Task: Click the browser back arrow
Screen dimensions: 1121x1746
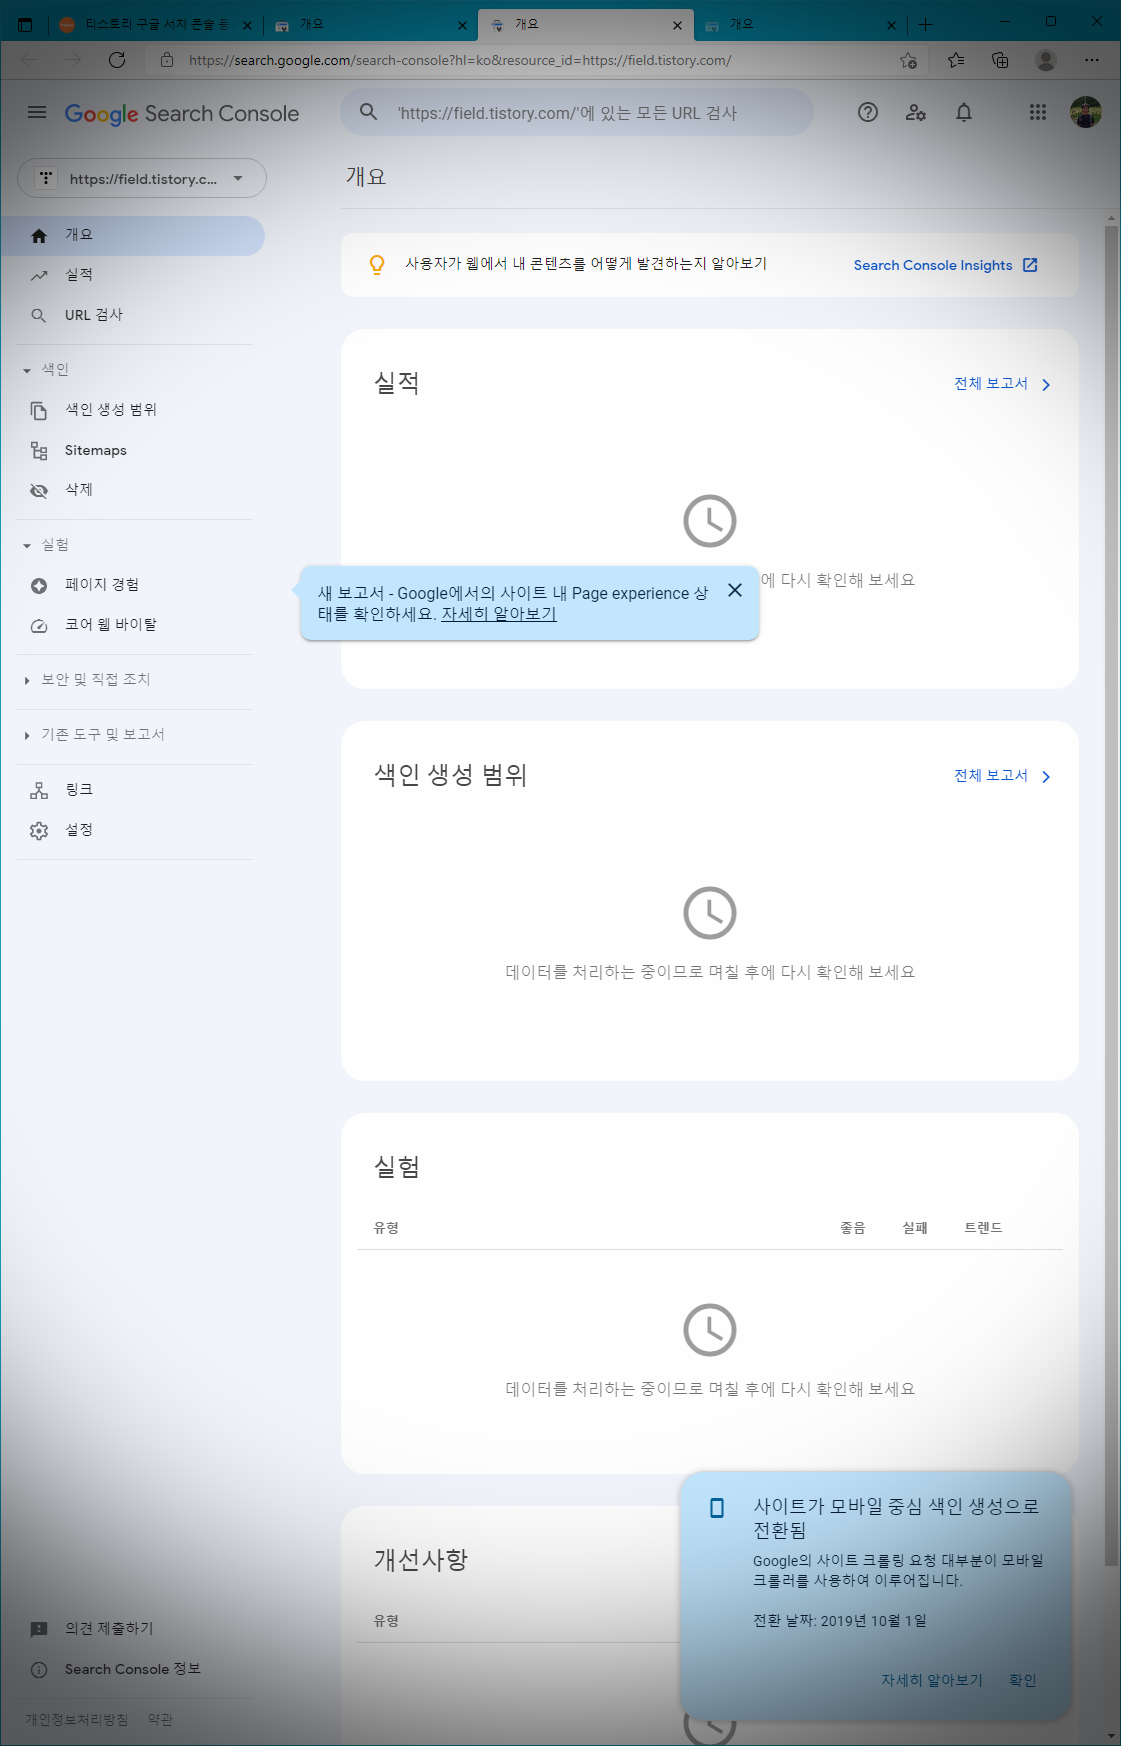Action: 29,60
